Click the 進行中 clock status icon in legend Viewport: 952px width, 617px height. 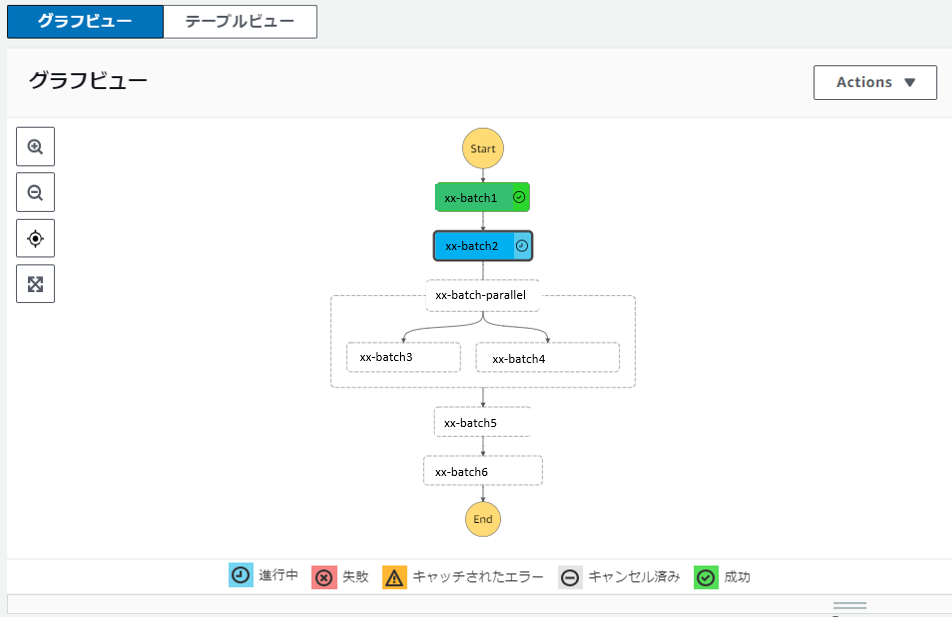[240, 577]
